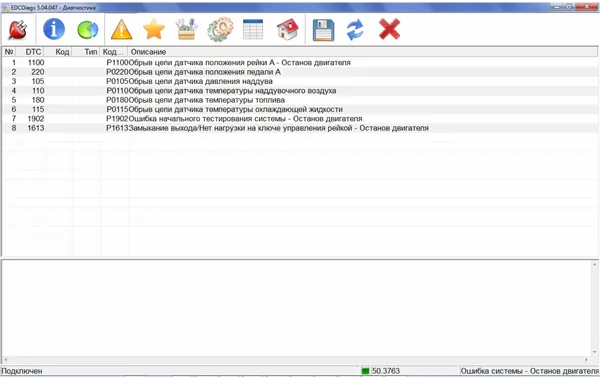
Task: Select row P1613 Замыкание выхода/Нет нагрузки
Action: [x=300, y=128]
